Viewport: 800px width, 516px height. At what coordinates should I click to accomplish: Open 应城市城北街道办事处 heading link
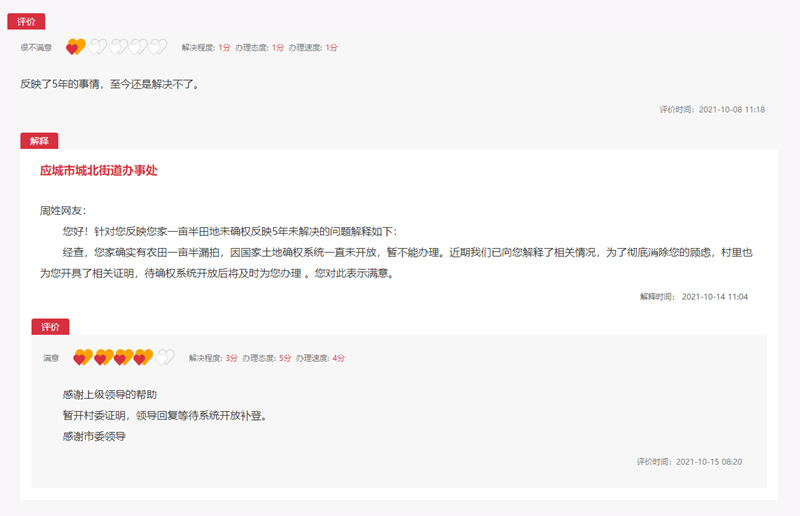coord(99,171)
